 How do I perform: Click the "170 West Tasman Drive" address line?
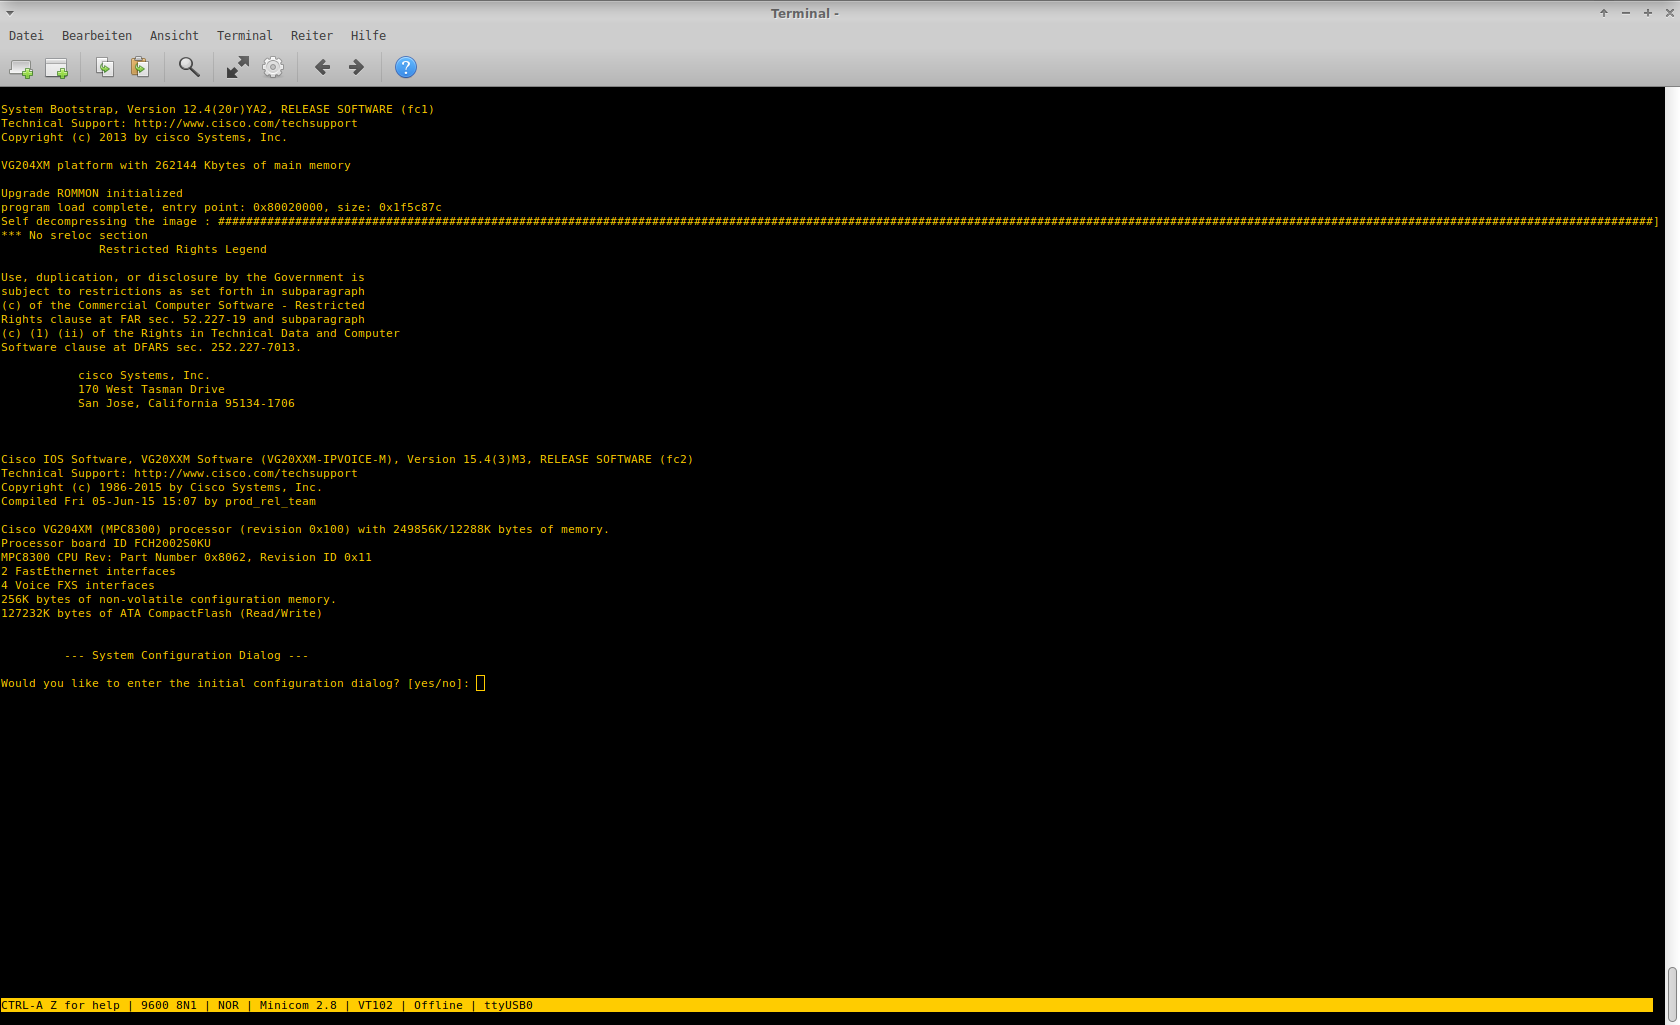(151, 390)
